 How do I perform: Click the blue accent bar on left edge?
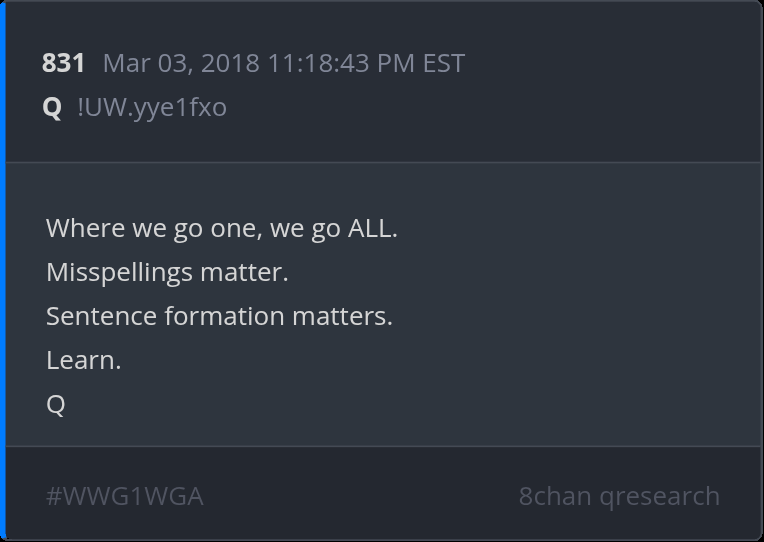click(3, 271)
